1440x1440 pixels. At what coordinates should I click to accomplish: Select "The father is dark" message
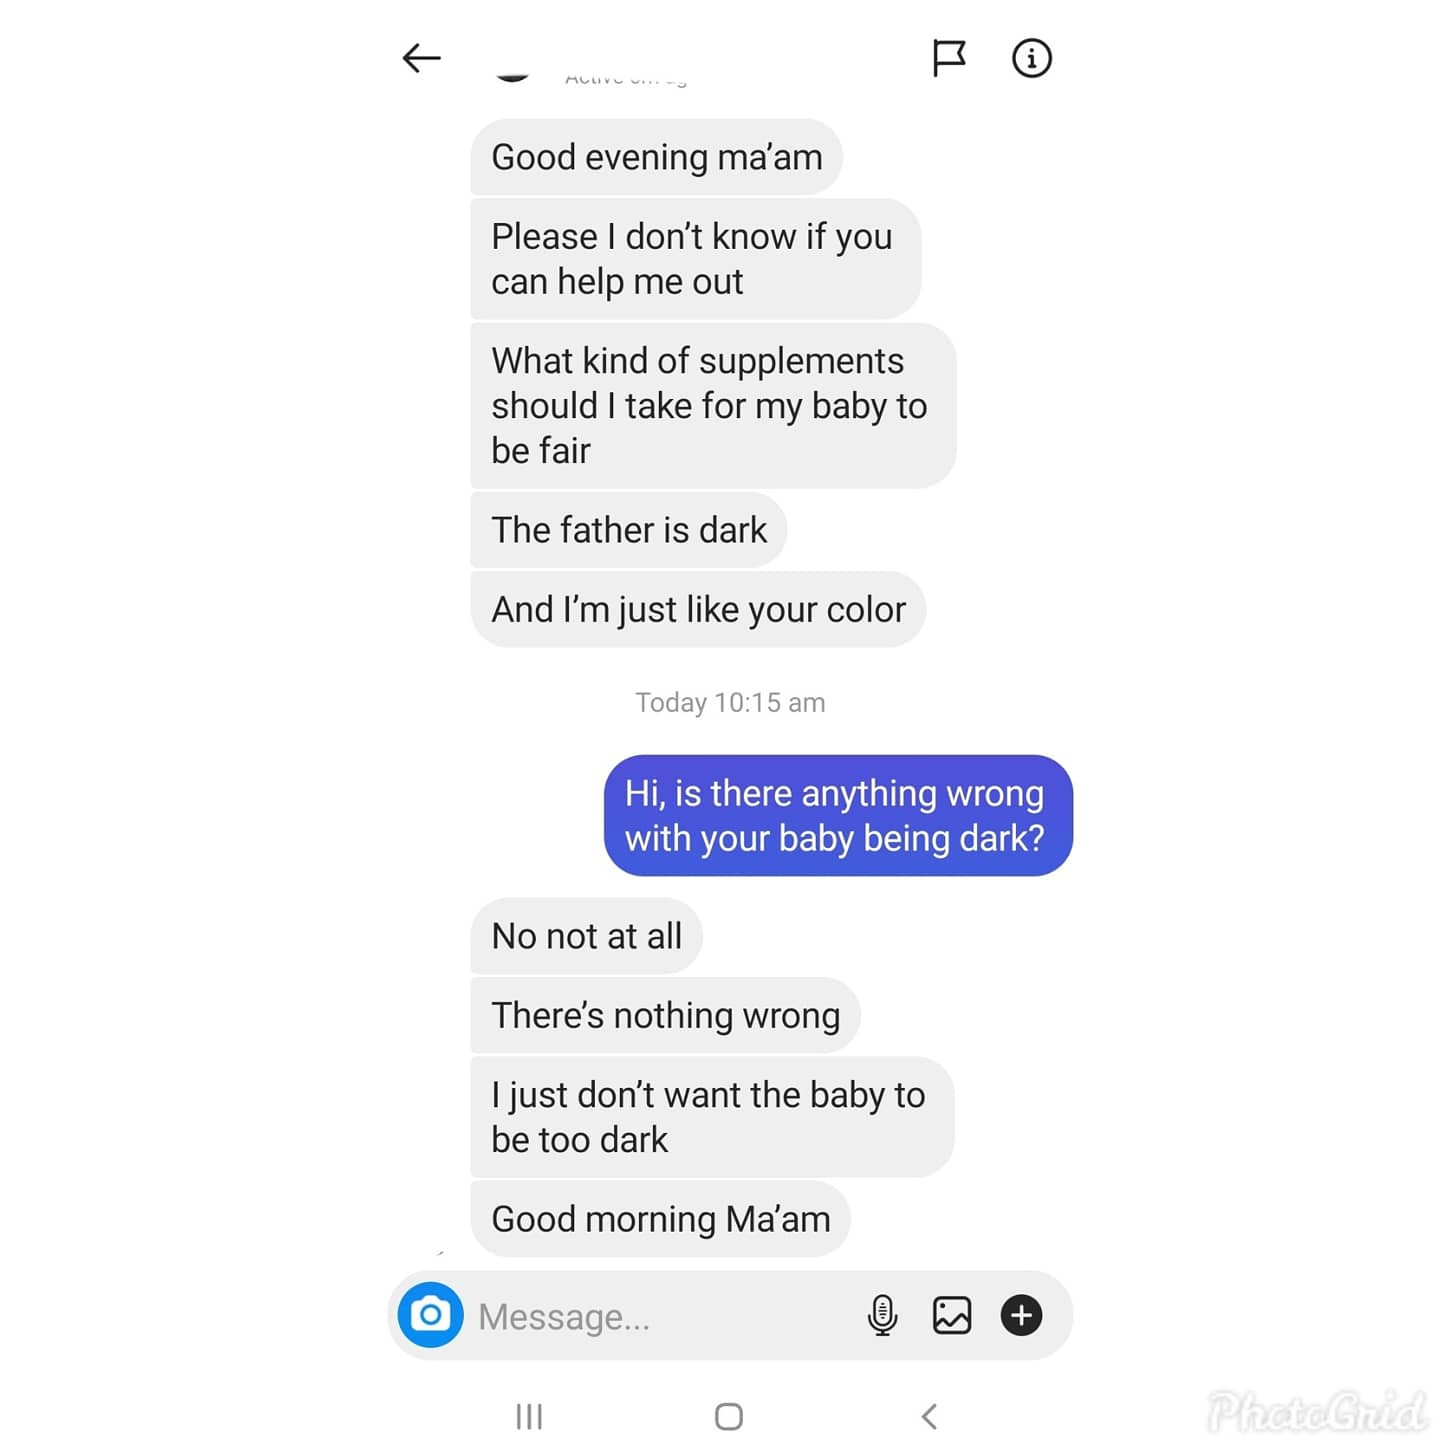(x=628, y=530)
